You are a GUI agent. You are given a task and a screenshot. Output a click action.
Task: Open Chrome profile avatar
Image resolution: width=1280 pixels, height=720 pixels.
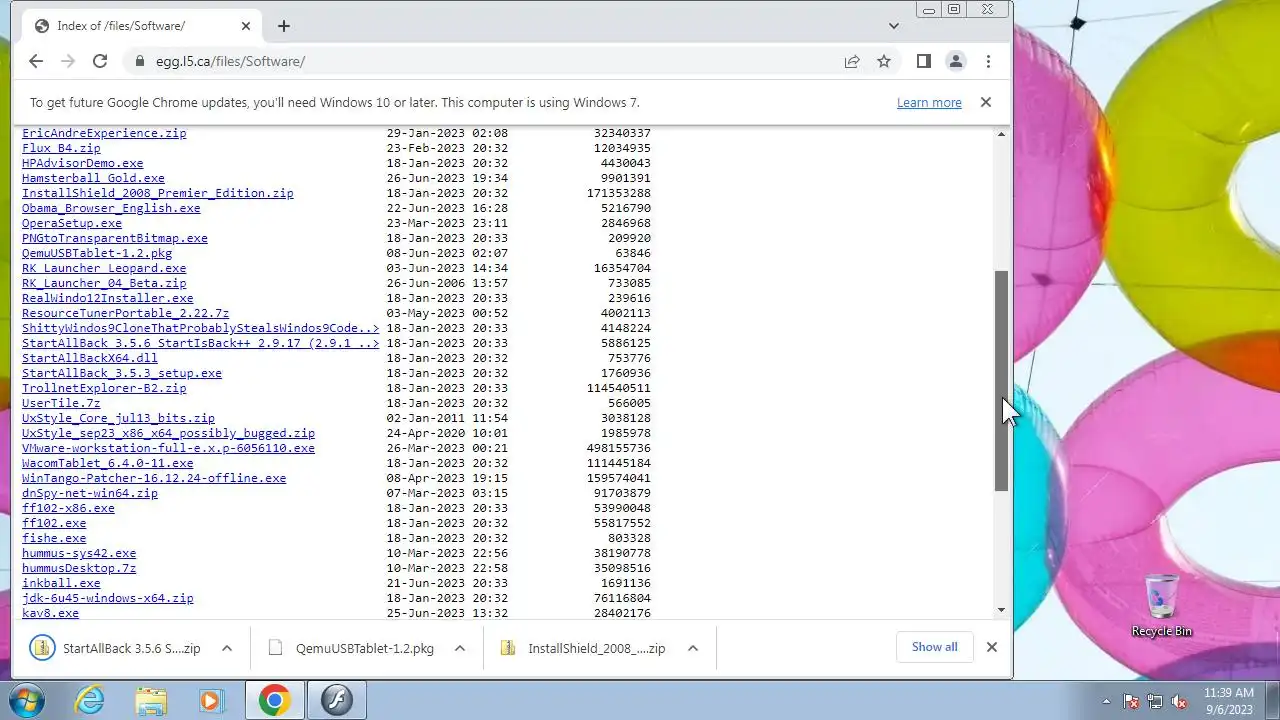(956, 61)
